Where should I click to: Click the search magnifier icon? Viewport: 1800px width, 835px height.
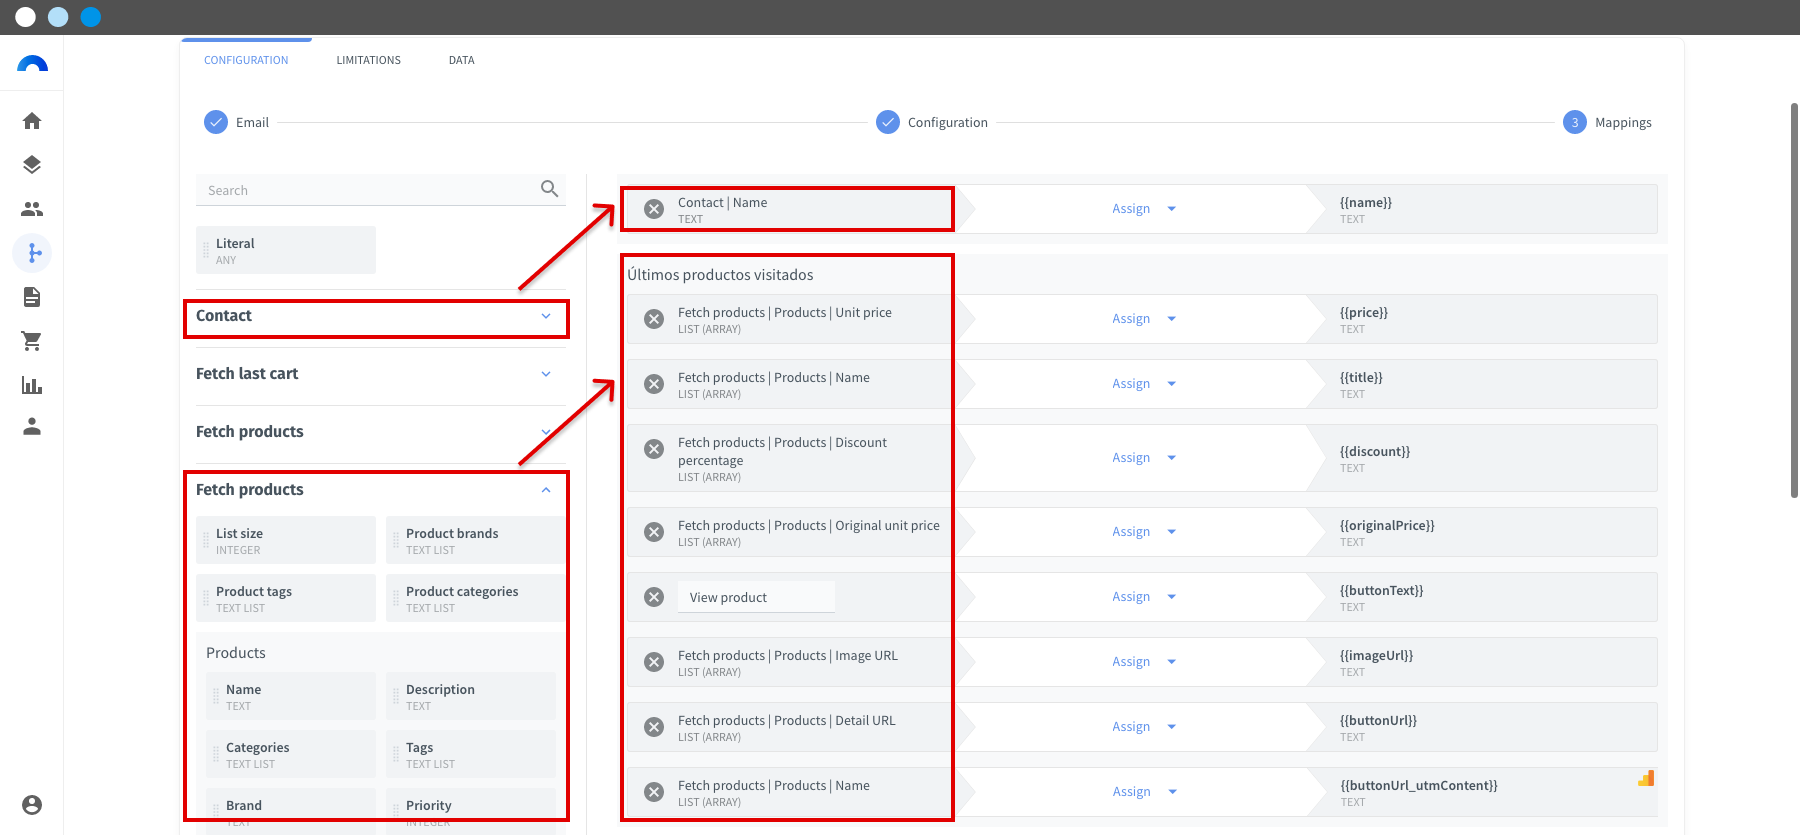(549, 189)
